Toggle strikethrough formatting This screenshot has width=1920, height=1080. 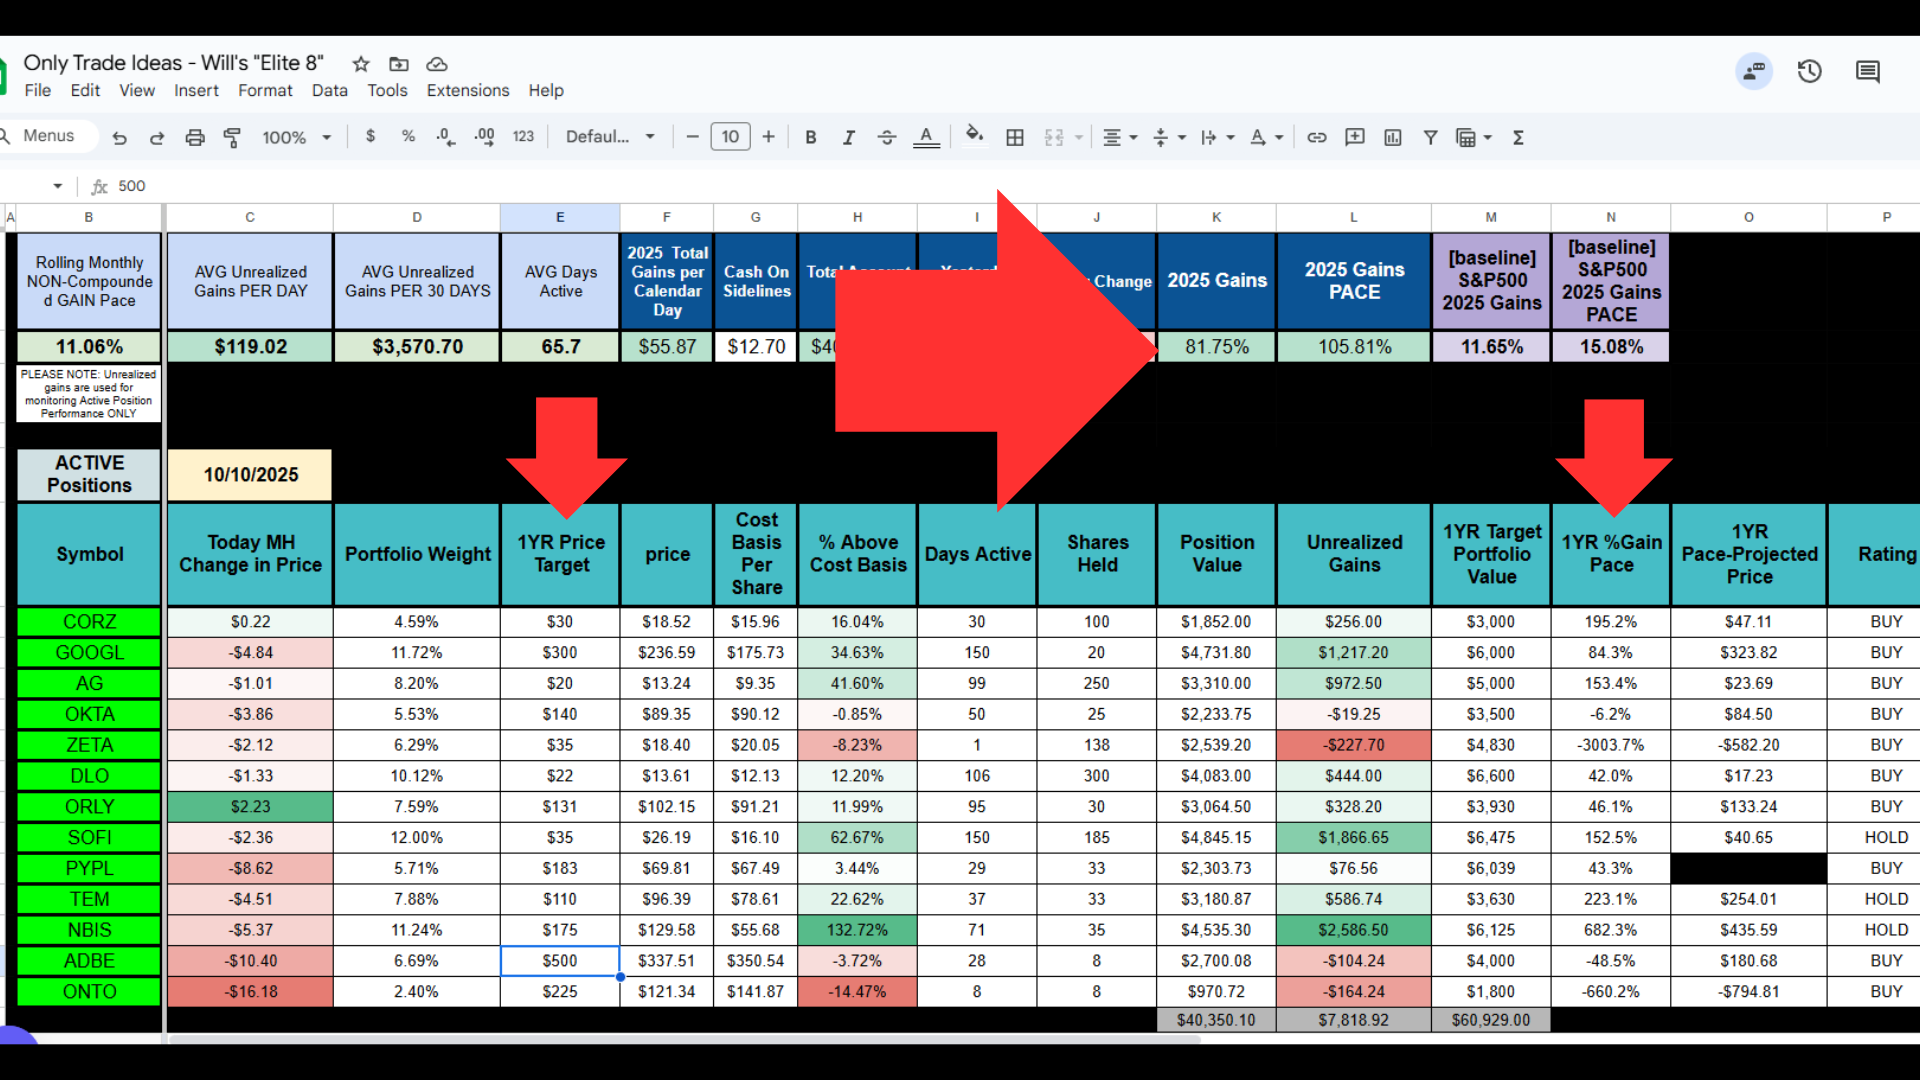887,138
